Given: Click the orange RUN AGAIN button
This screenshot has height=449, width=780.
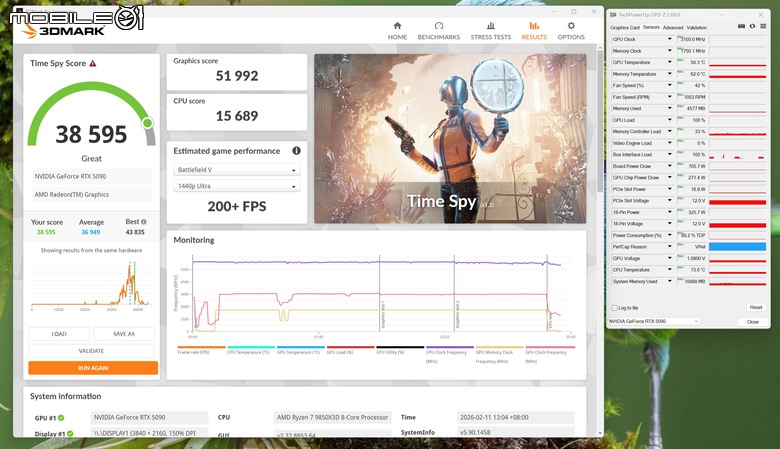Looking at the screenshot, I should tap(93, 368).
